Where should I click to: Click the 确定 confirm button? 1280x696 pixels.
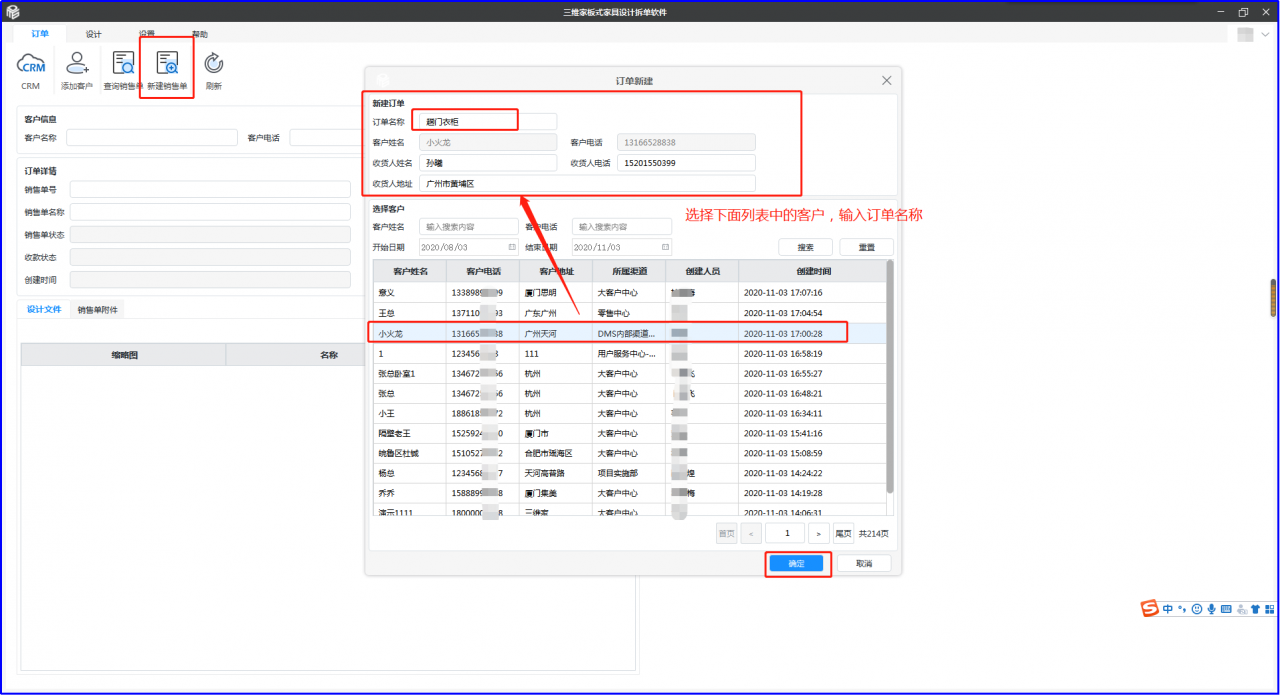pyautogui.click(x=797, y=564)
